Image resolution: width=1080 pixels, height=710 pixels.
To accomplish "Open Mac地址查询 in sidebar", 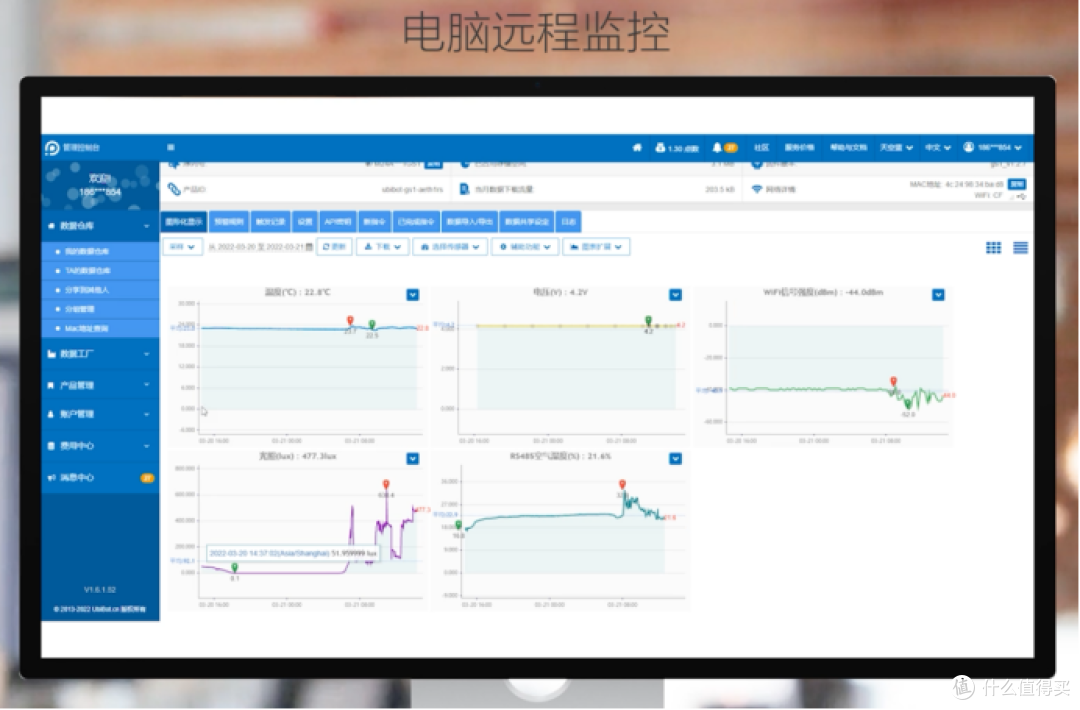I will tap(100, 328).
